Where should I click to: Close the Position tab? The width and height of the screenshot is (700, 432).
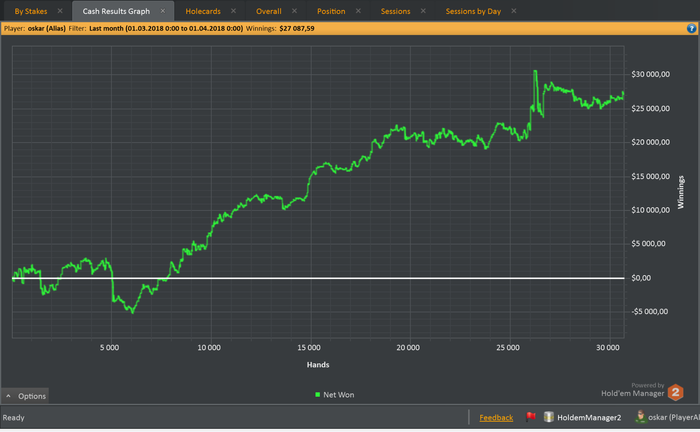(358, 11)
